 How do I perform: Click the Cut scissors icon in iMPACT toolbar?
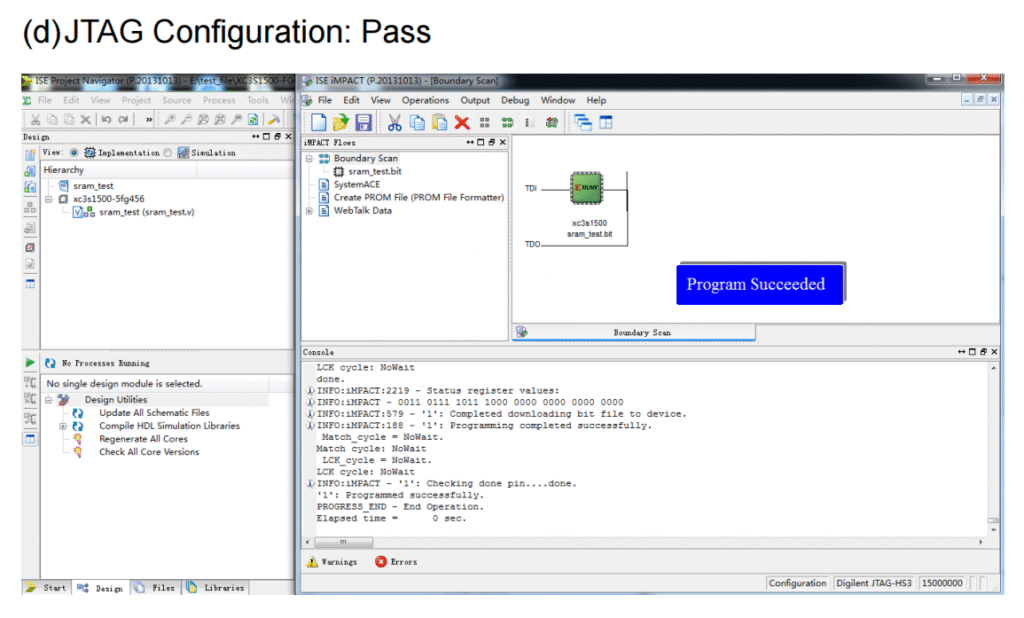tap(394, 122)
